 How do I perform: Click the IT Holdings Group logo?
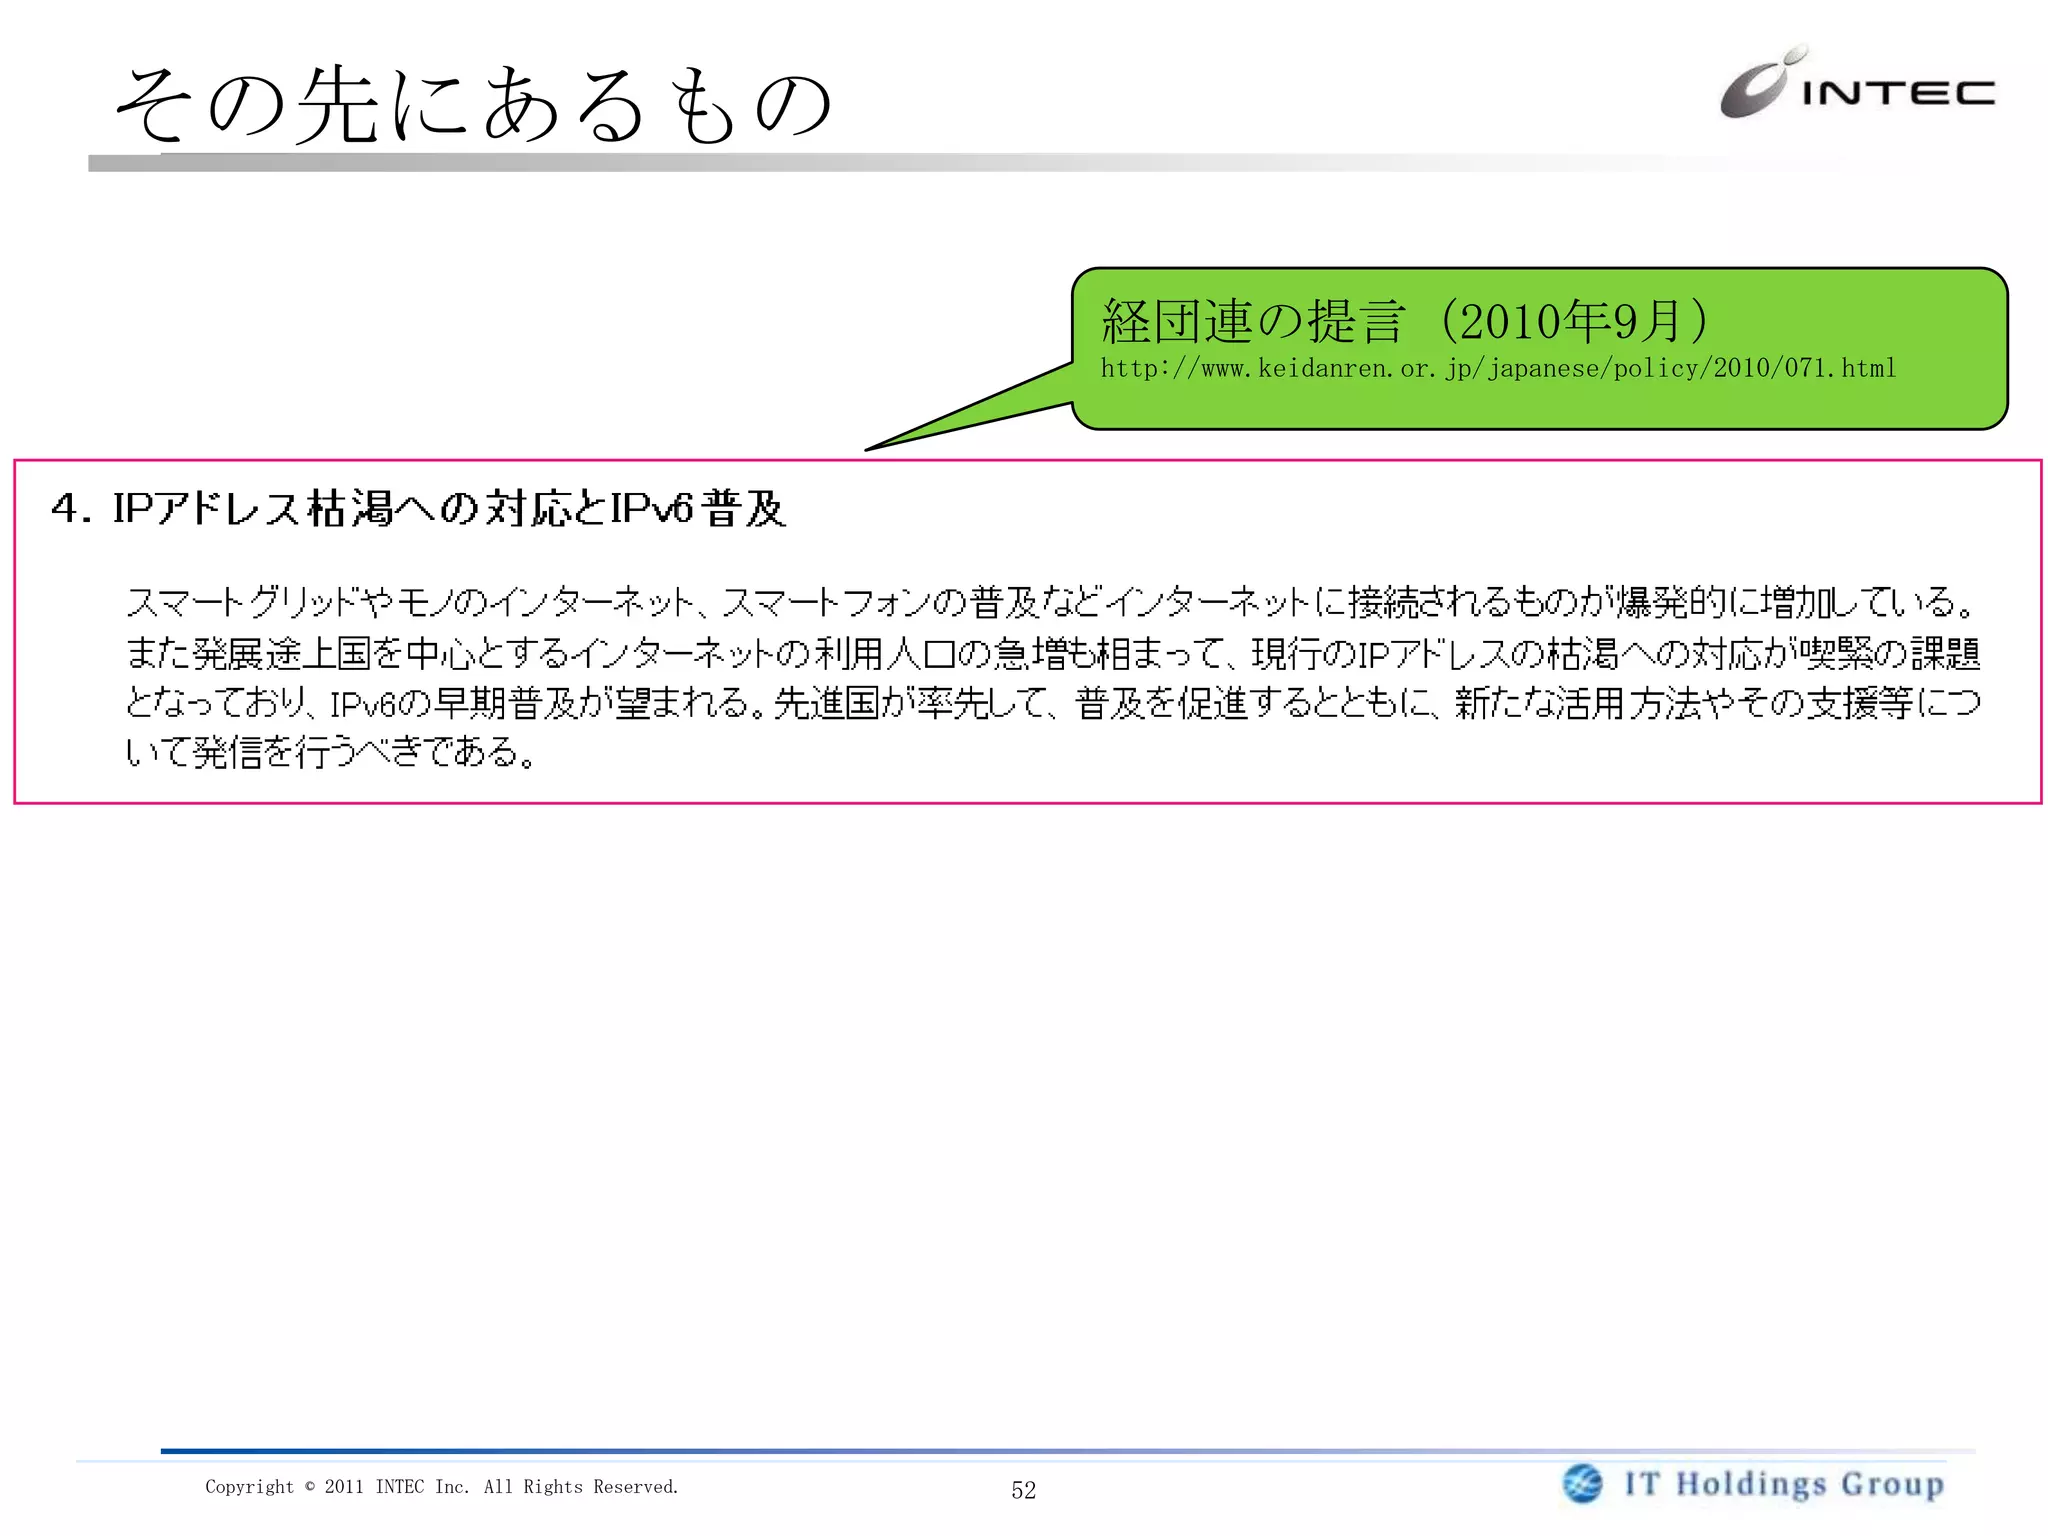[x=1754, y=1484]
